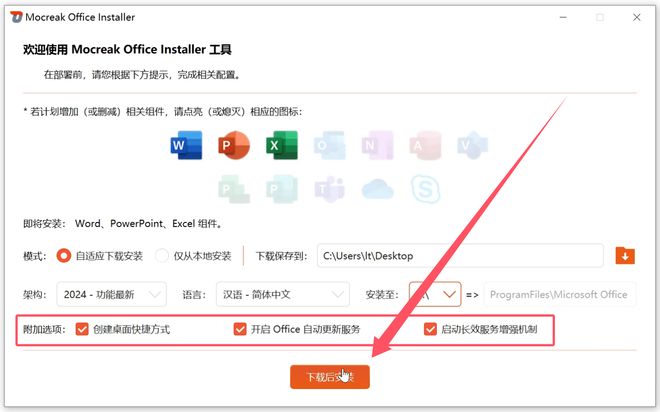Image resolution: width=660 pixels, height=412 pixels.
Task: Enable the OneNote component icon
Action: (x=378, y=145)
